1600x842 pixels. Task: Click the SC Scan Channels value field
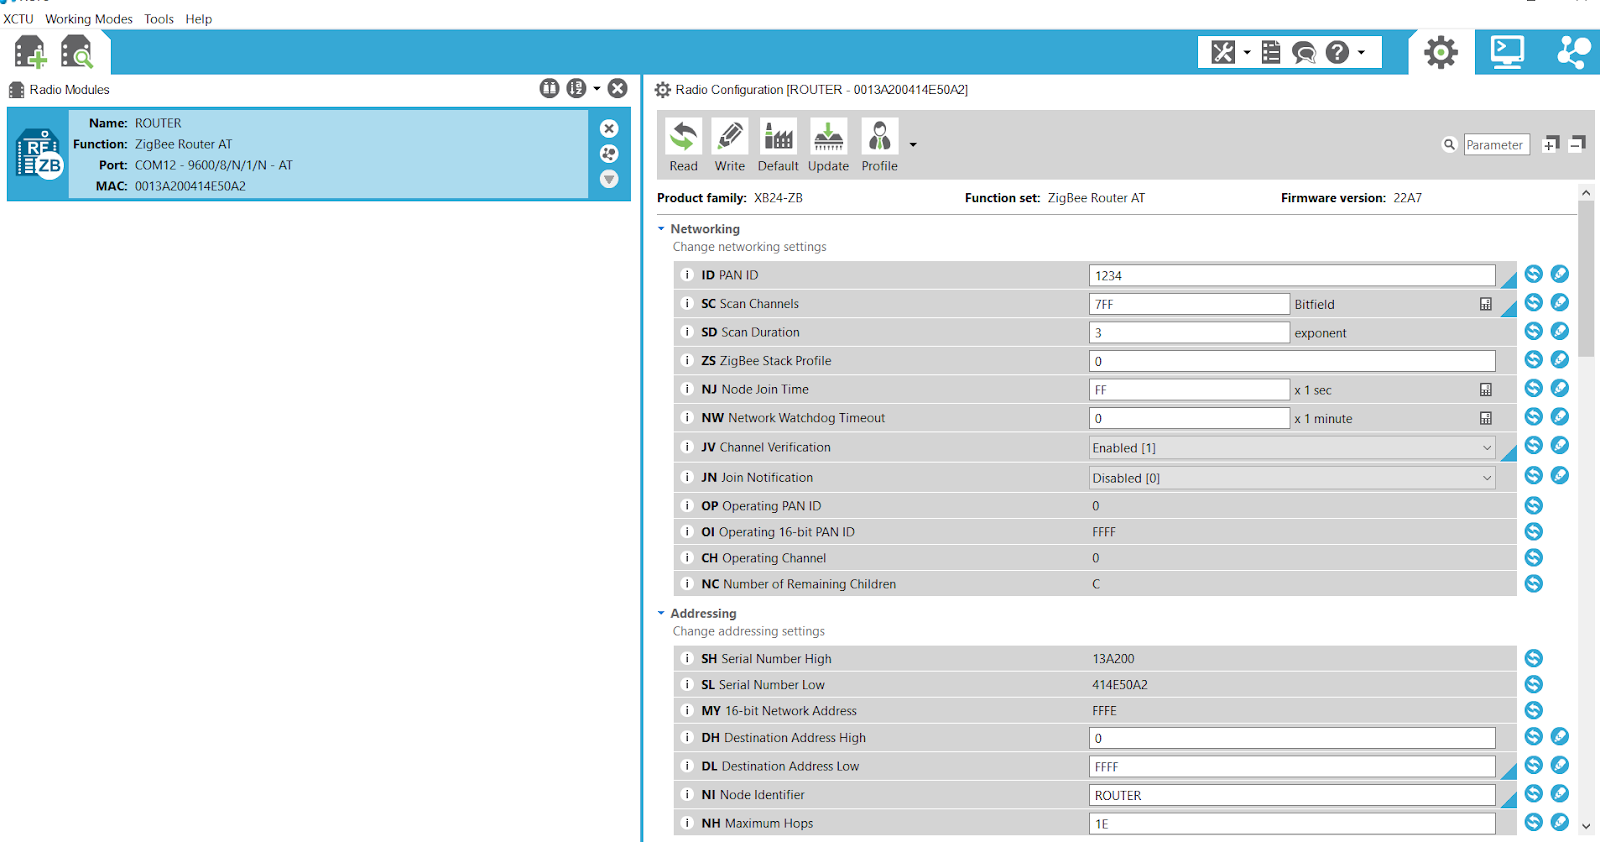[1189, 304]
